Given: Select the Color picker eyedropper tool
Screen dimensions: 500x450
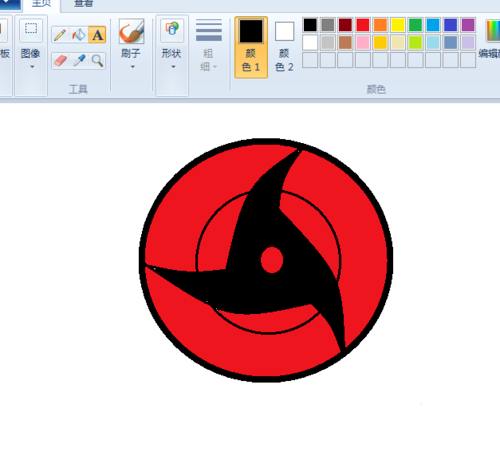Looking at the screenshot, I should (x=79, y=61).
